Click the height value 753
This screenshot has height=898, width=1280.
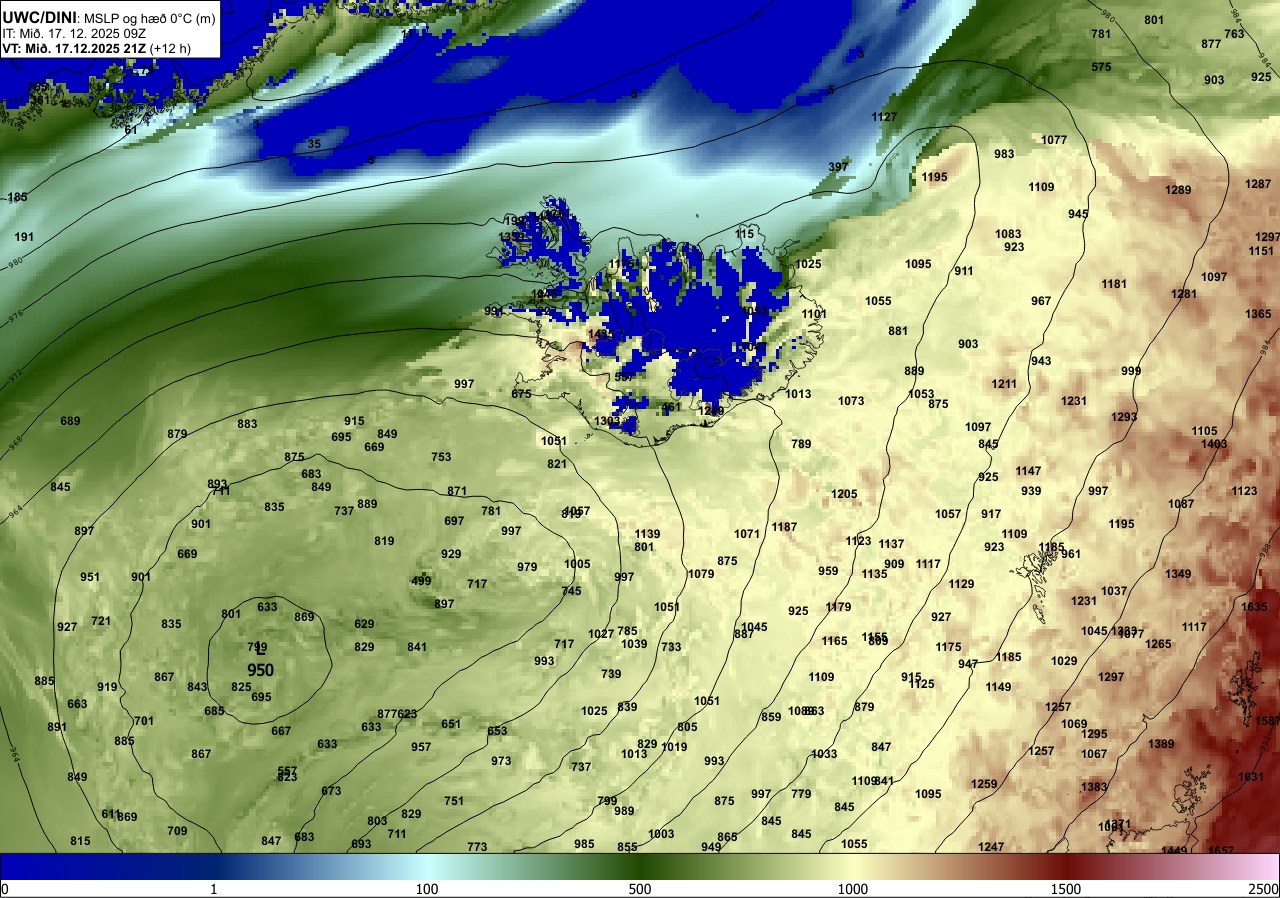click(x=441, y=457)
